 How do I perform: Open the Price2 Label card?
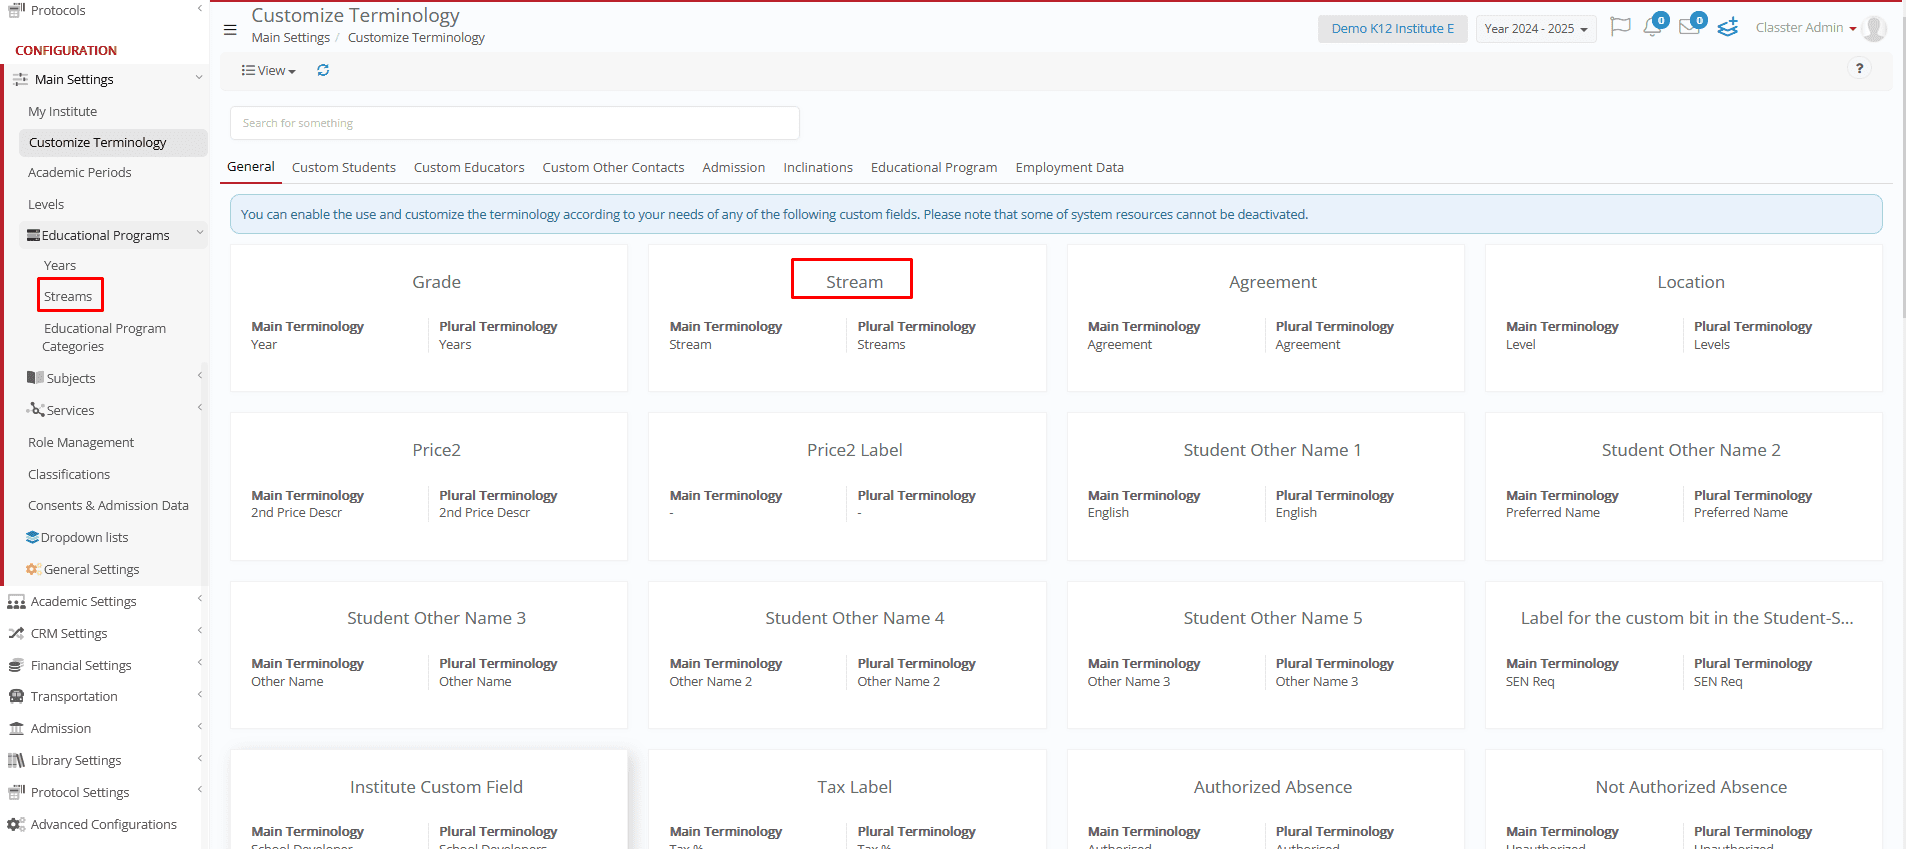click(847, 486)
